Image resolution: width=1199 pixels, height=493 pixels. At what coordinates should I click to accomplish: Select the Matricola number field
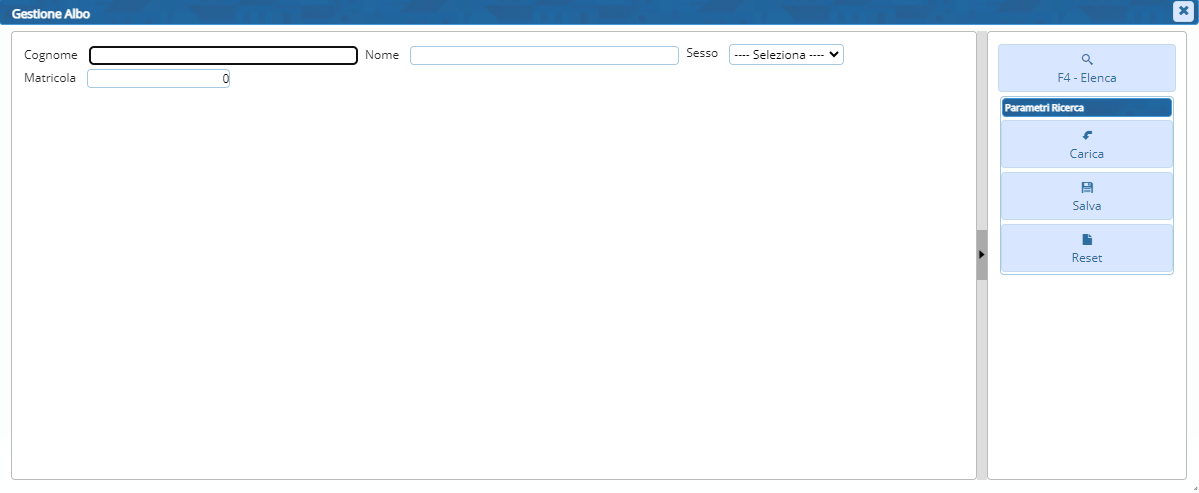[x=158, y=78]
